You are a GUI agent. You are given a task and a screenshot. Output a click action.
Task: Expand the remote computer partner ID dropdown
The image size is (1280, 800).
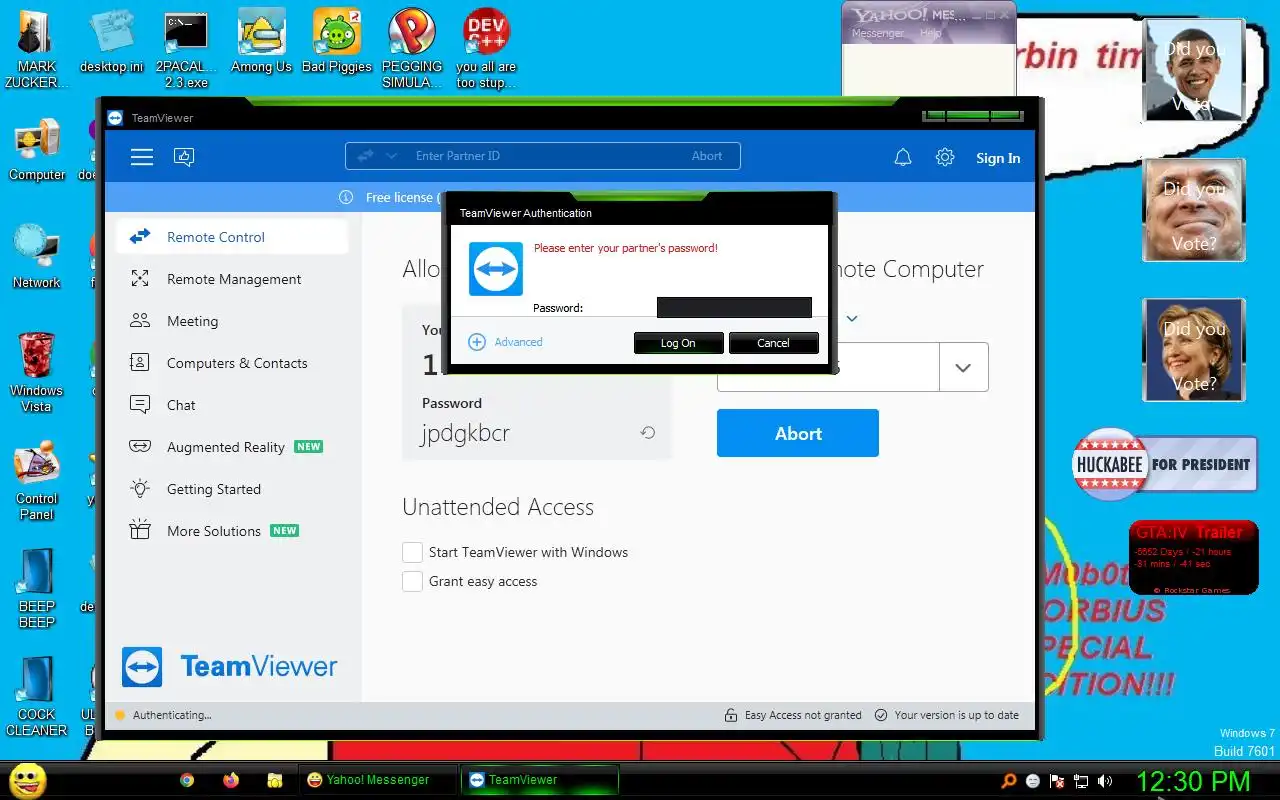point(963,367)
